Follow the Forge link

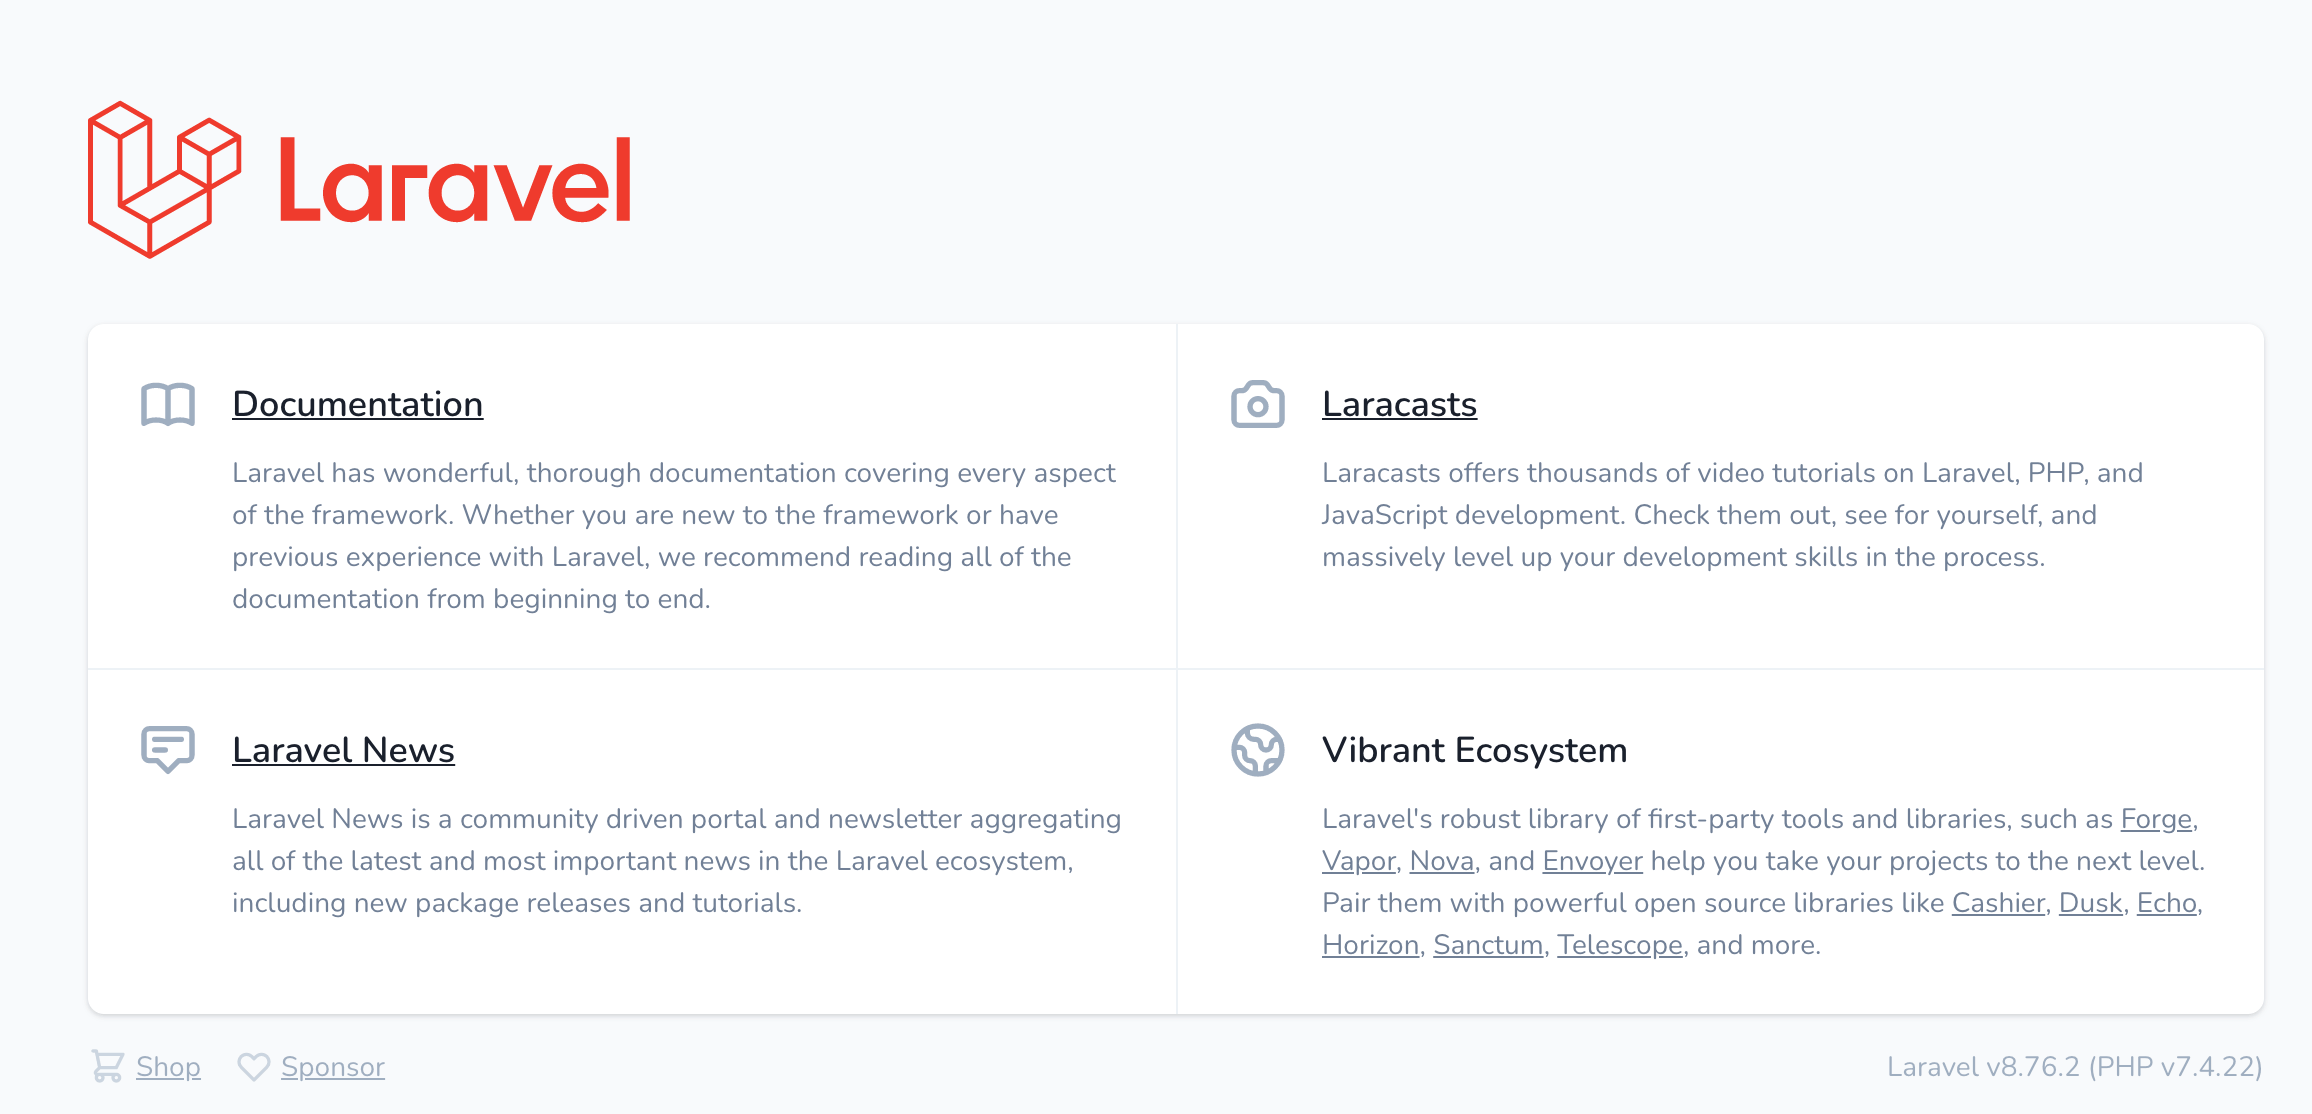click(x=2156, y=819)
